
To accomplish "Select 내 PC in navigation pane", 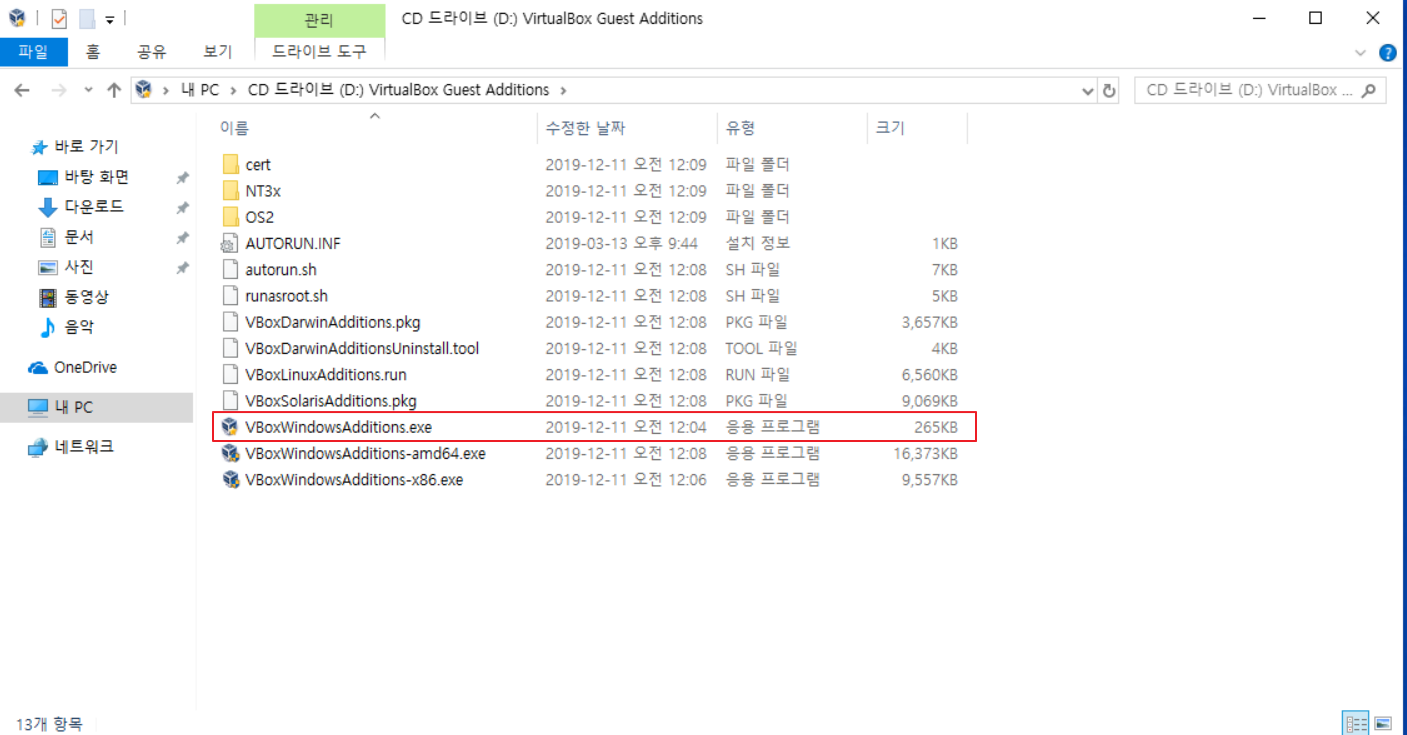I will (x=96, y=407).
